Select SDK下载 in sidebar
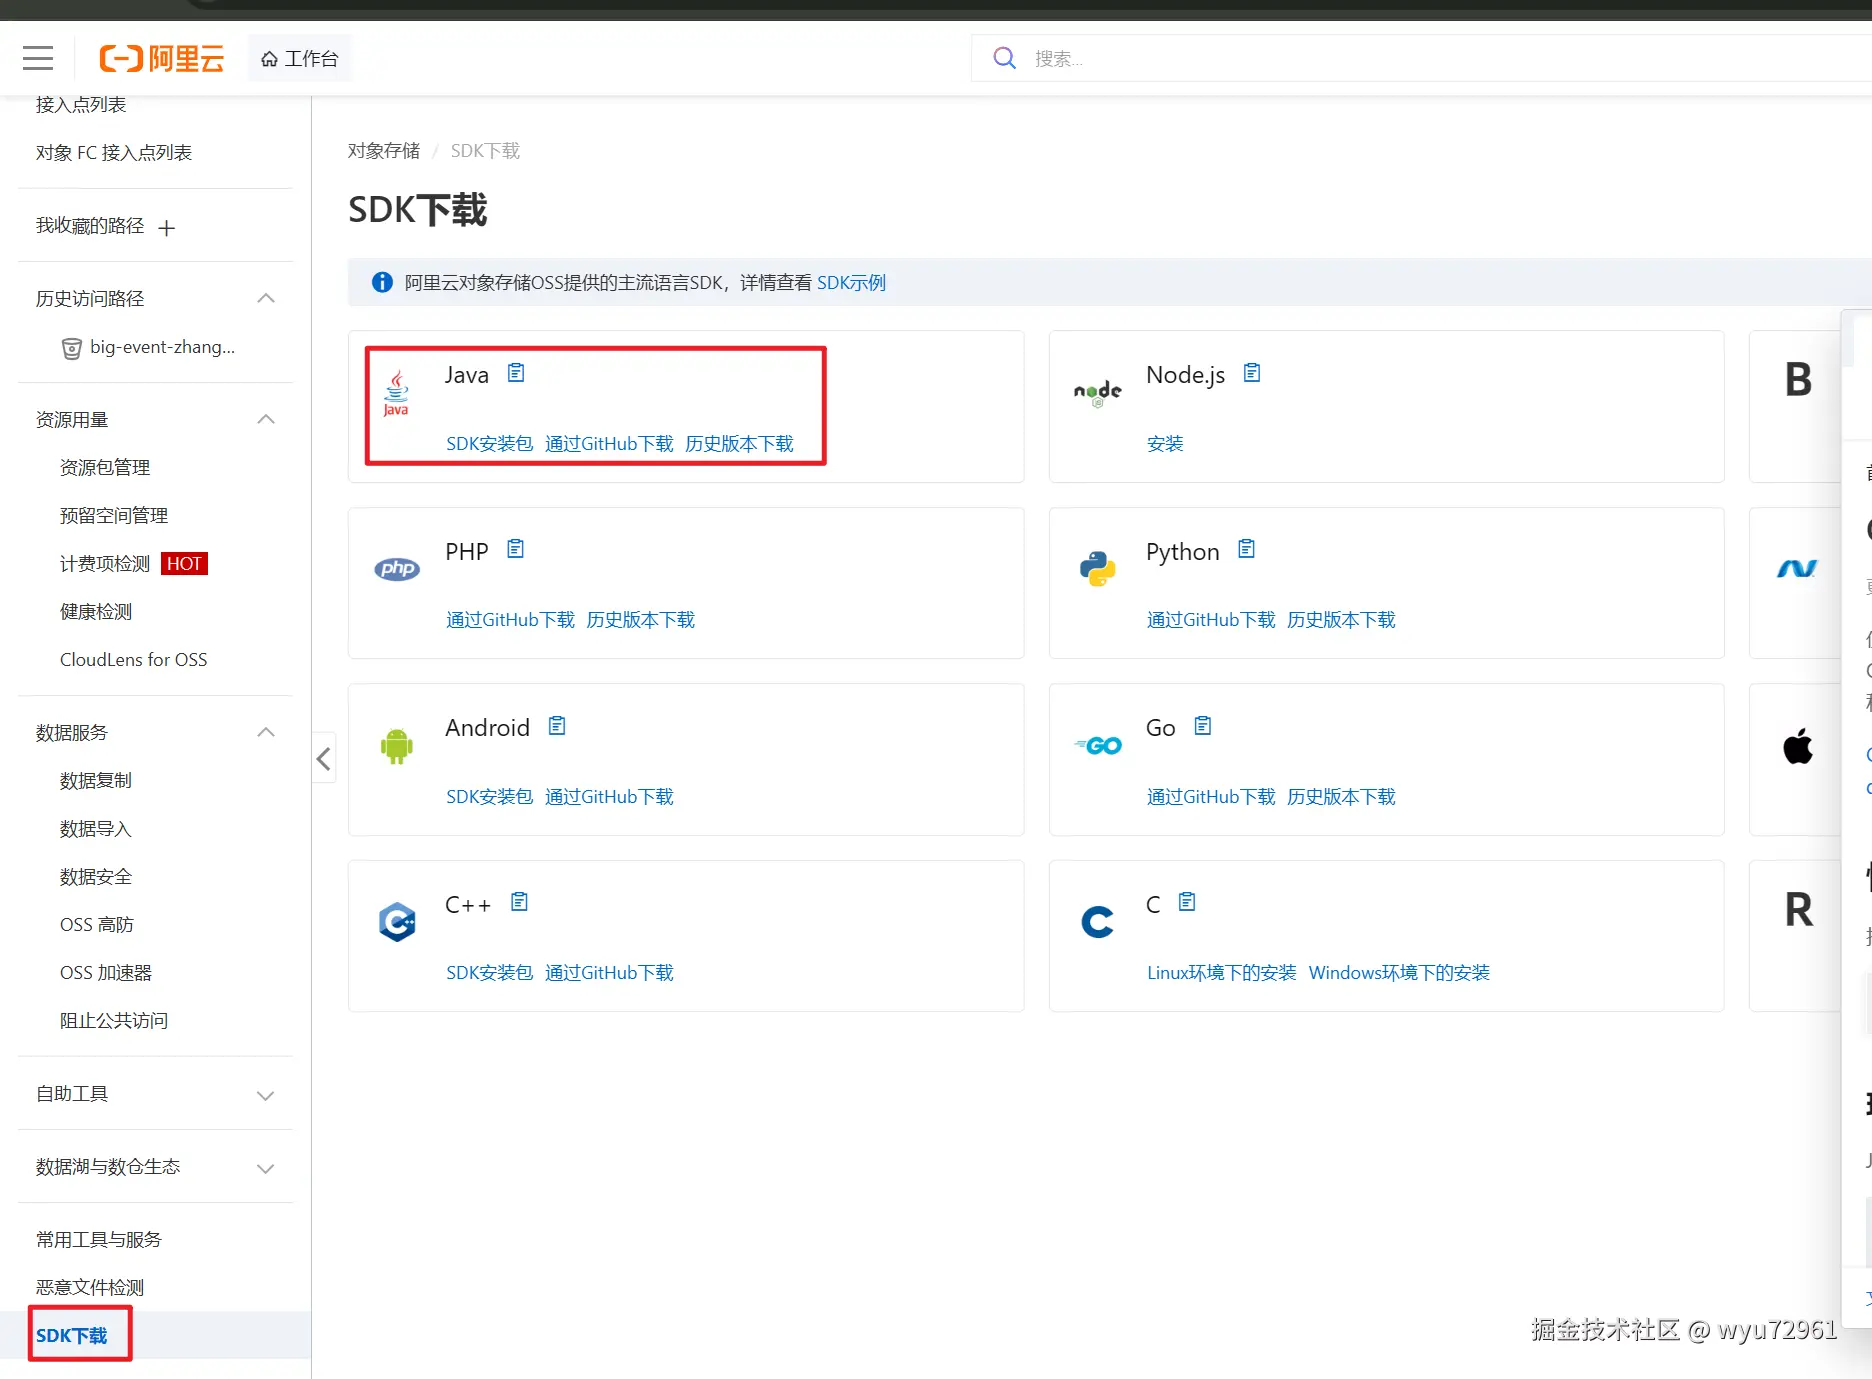 pyautogui.click(x=72, y=1336)
